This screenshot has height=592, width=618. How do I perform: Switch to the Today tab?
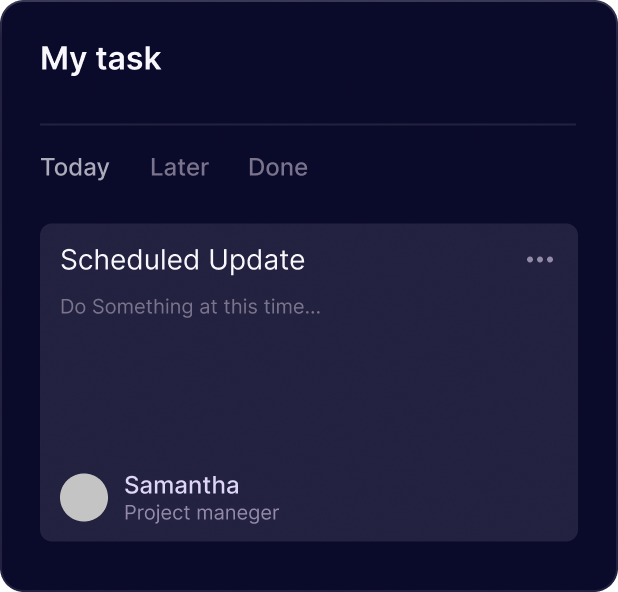point(75,168)
